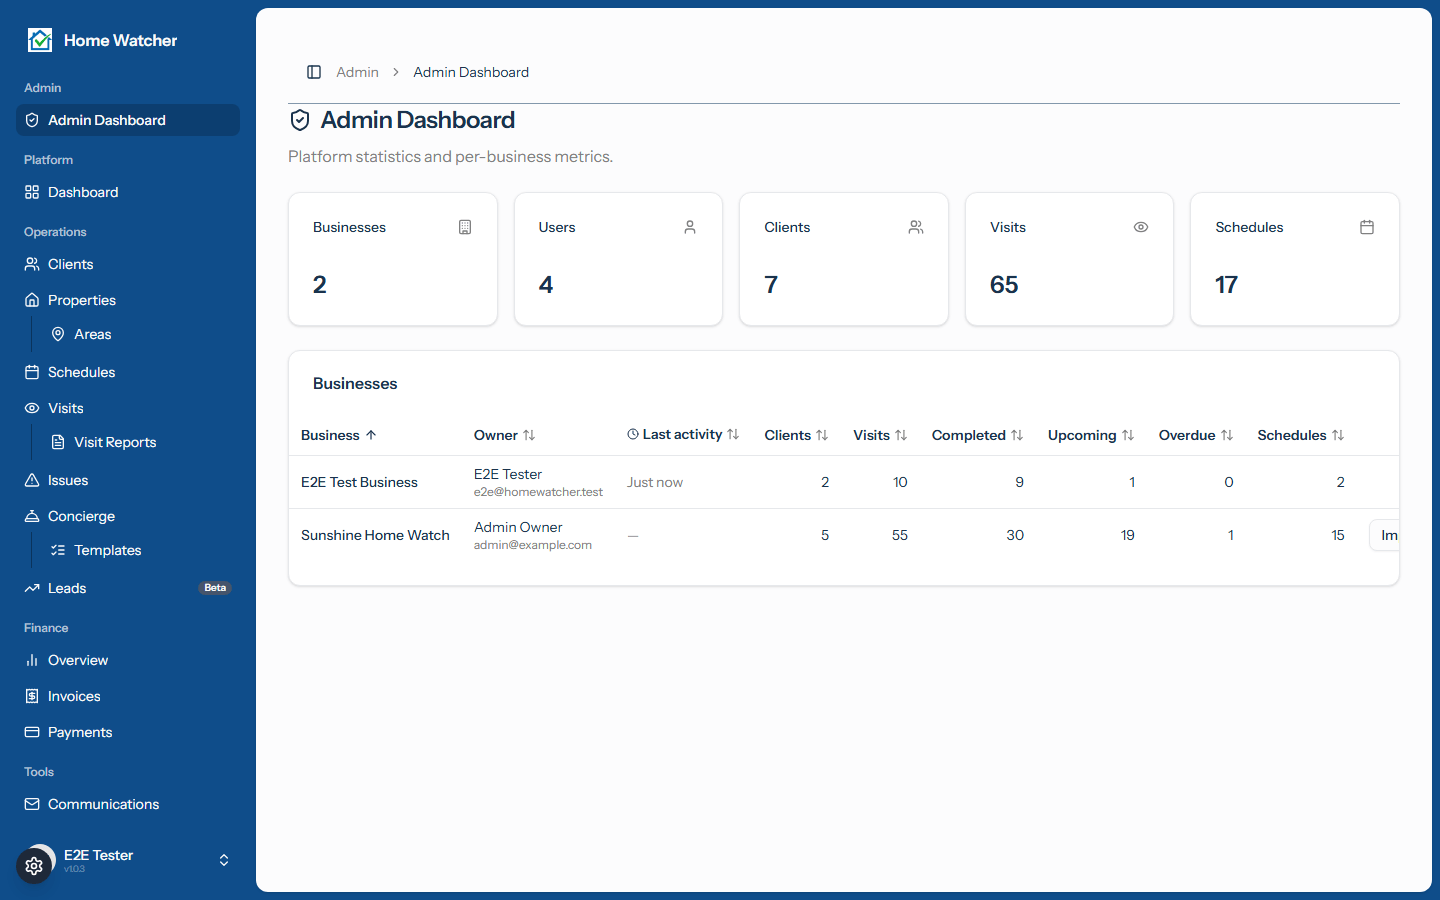Open Communications in Tools section
This screenshot has width=1440, height=900.
[x=128, y=804]
